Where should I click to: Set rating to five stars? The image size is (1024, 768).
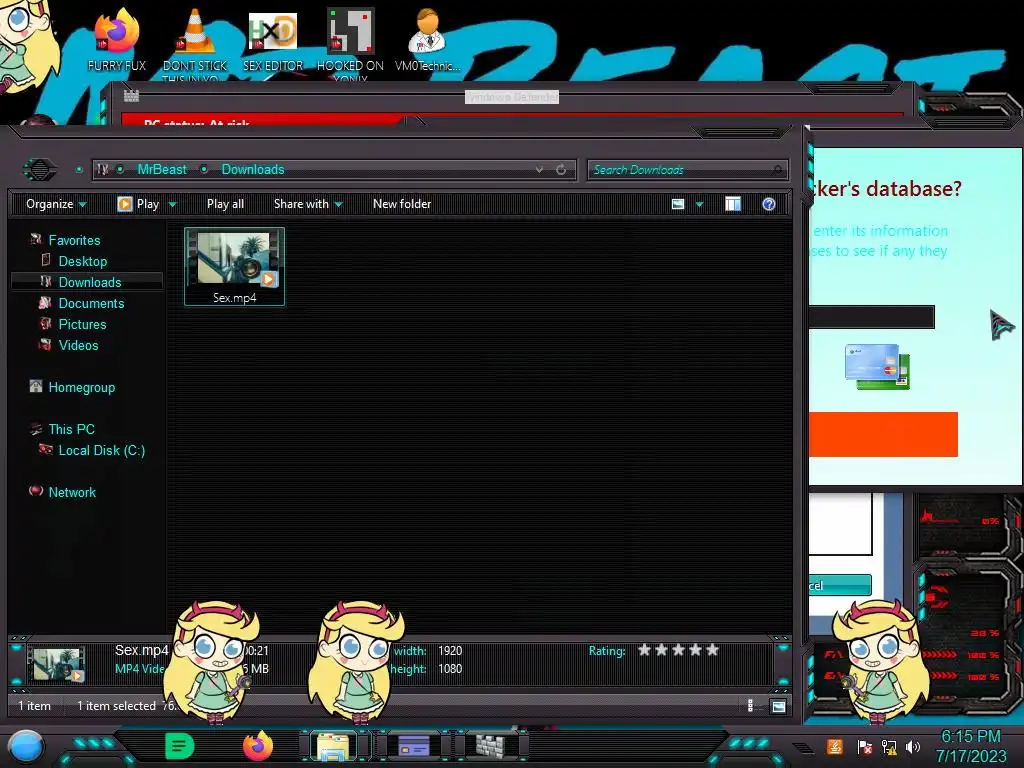click(x=712, y=650)
